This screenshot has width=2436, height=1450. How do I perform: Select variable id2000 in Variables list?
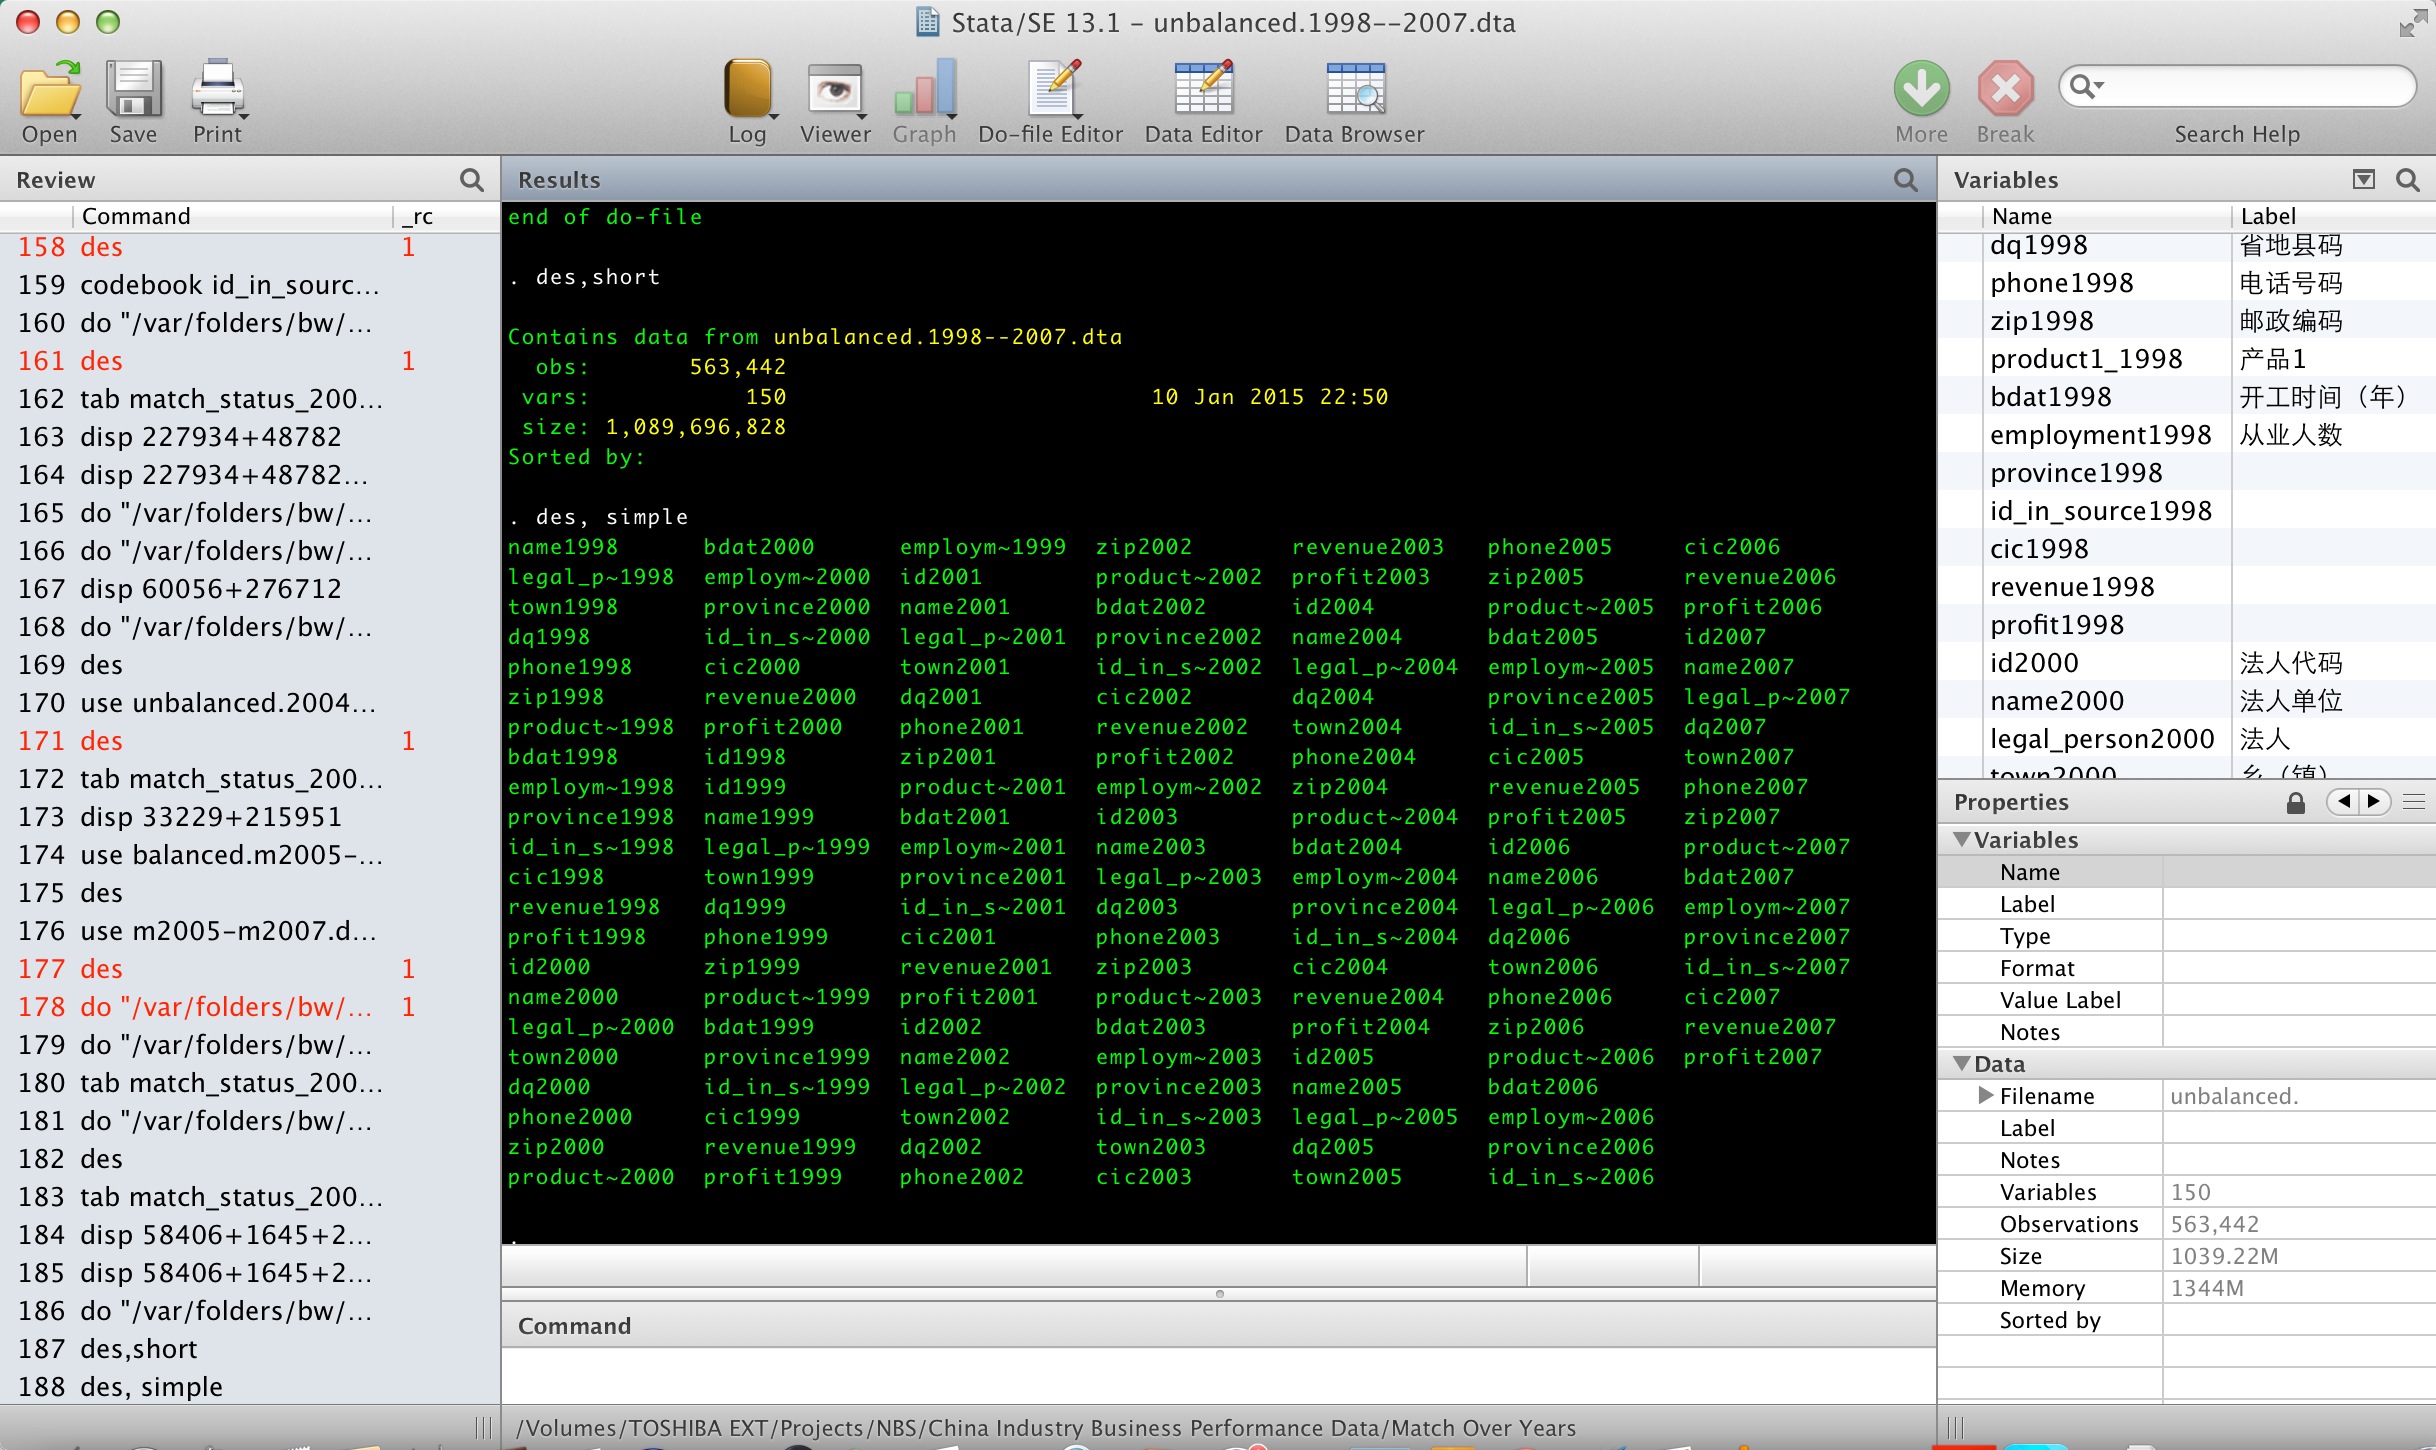click(2186, 663)
